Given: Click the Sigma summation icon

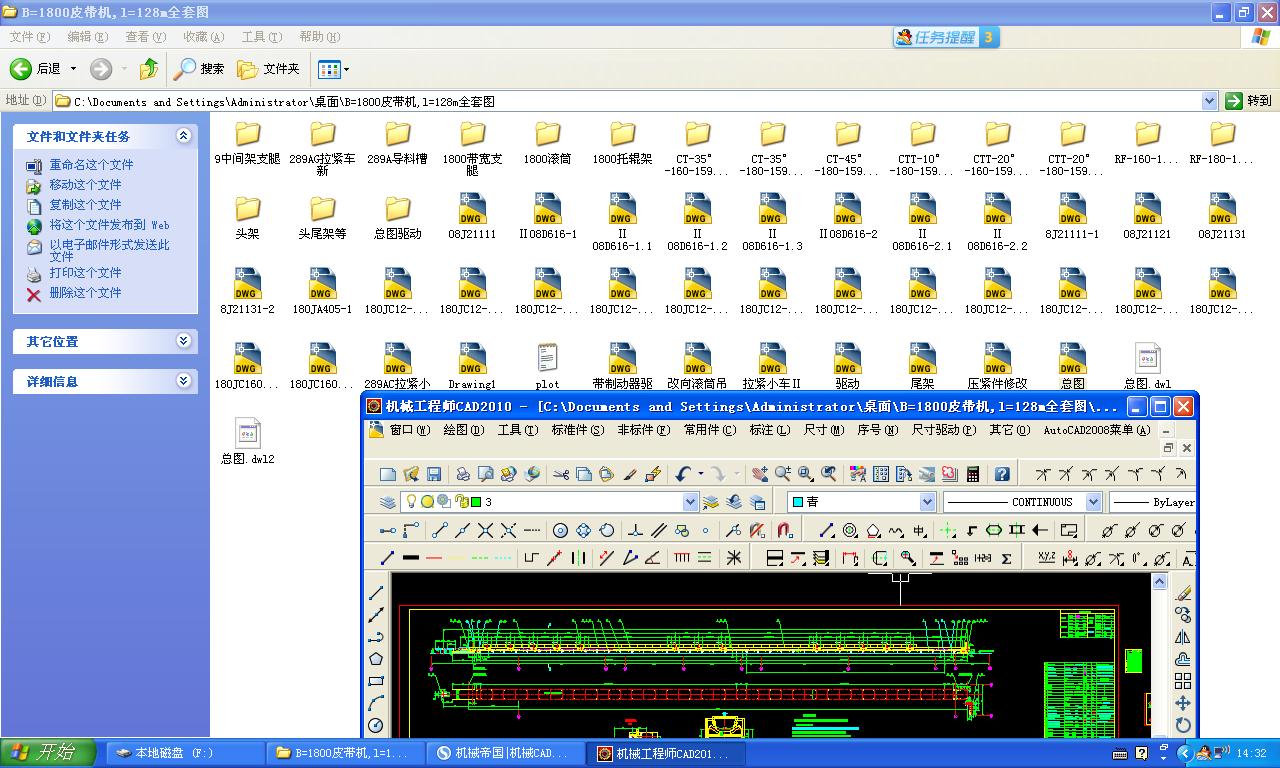Looking at the screenshot, I should 1006,558.
